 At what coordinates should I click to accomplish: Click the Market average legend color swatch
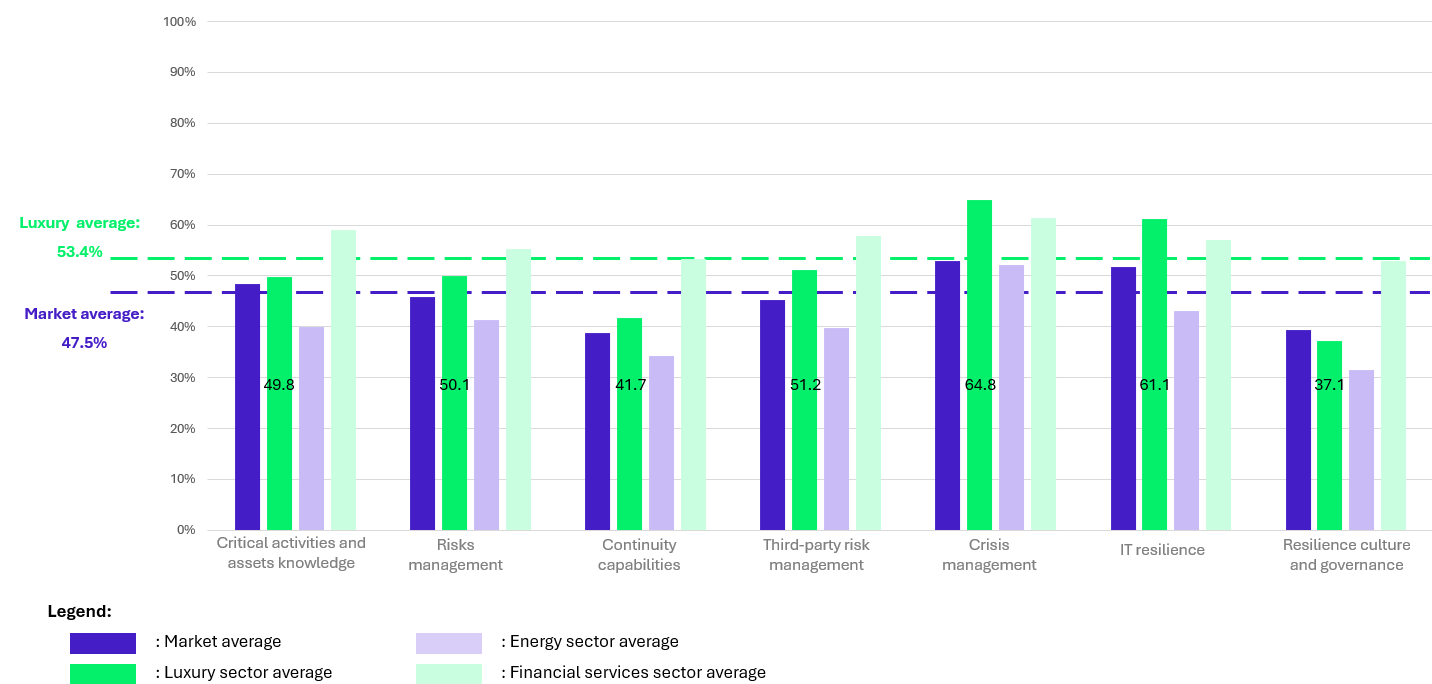tap(102, 643)
